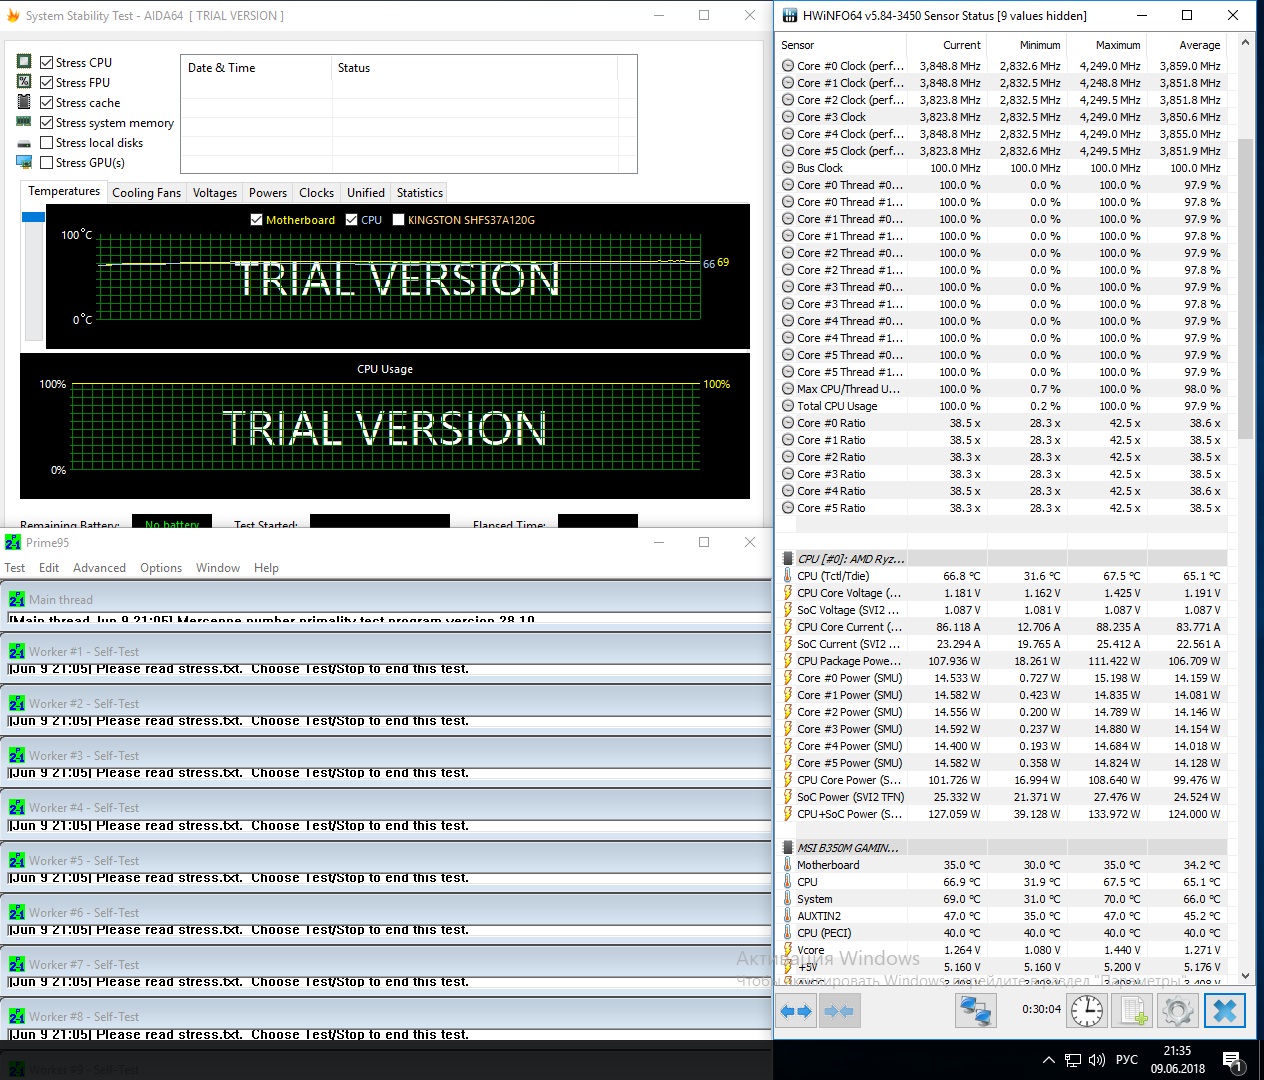
Task: Click Motherboard temperature thermometer icon
Action: coord(788,865)
